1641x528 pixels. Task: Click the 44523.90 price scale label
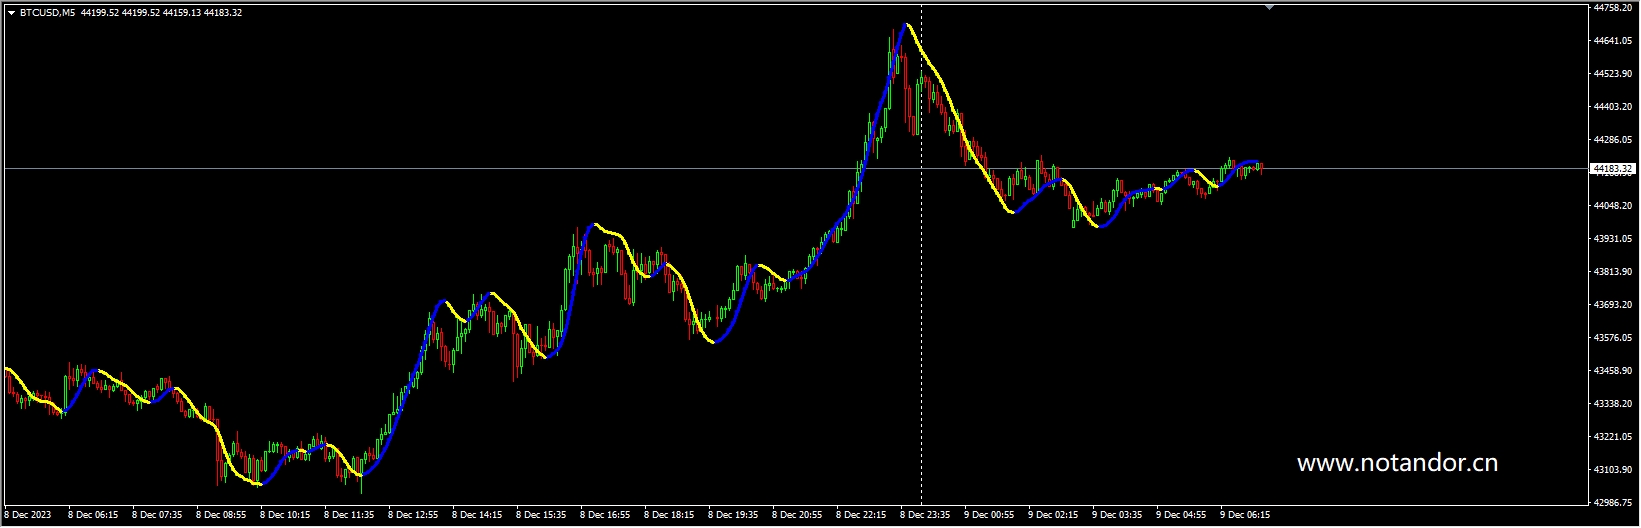pyautogui.click(x=1613, y=74)
